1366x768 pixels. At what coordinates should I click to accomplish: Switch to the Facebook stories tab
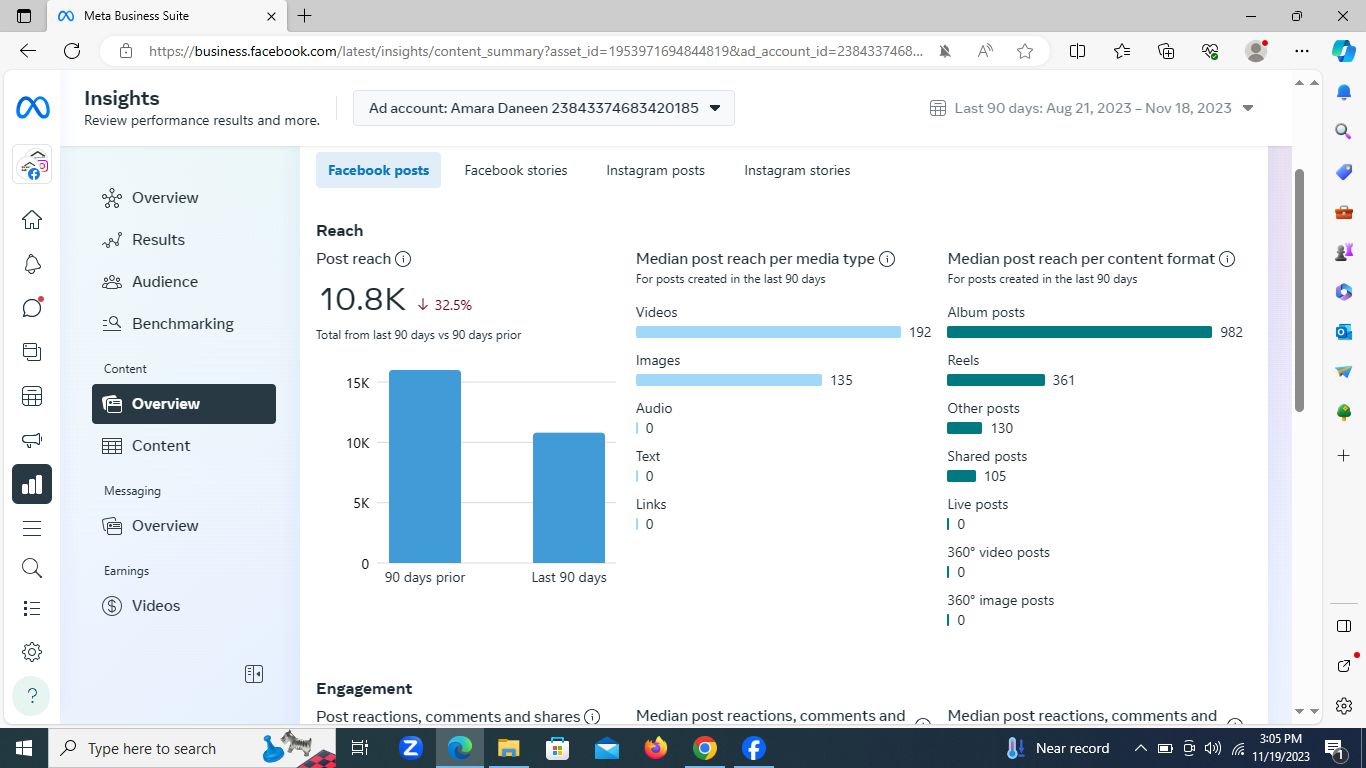coord(516,170)
